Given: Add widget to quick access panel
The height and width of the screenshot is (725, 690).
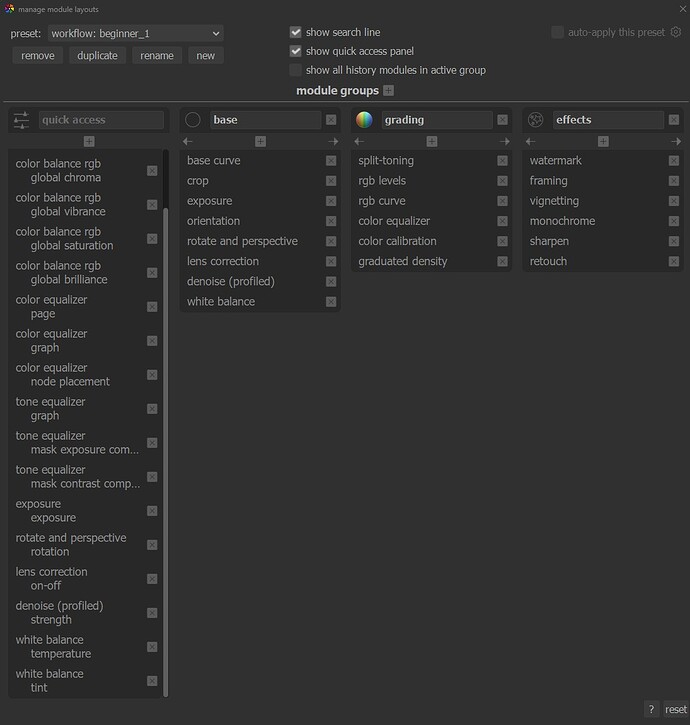Looking at the screenshot, I should 89,141.
